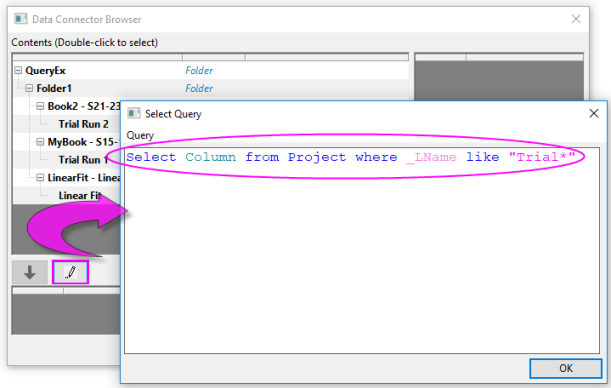Click the "Project" keyword in the query
This screenshot has height=388, width=611.
pos(317,157)
